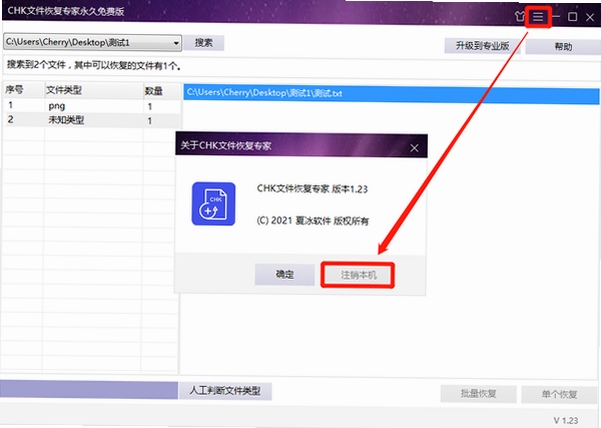Select the 未知类型 row
This screenshot has height=428, width=601.
click(91, 120)
